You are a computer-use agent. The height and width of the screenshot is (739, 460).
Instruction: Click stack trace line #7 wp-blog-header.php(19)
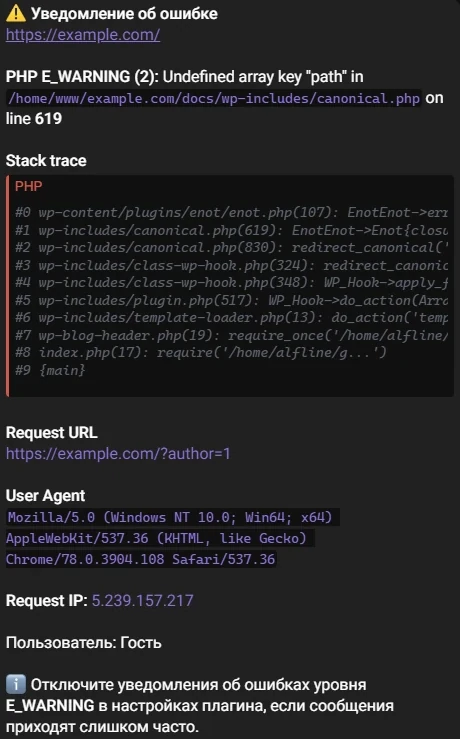point(232,335)
